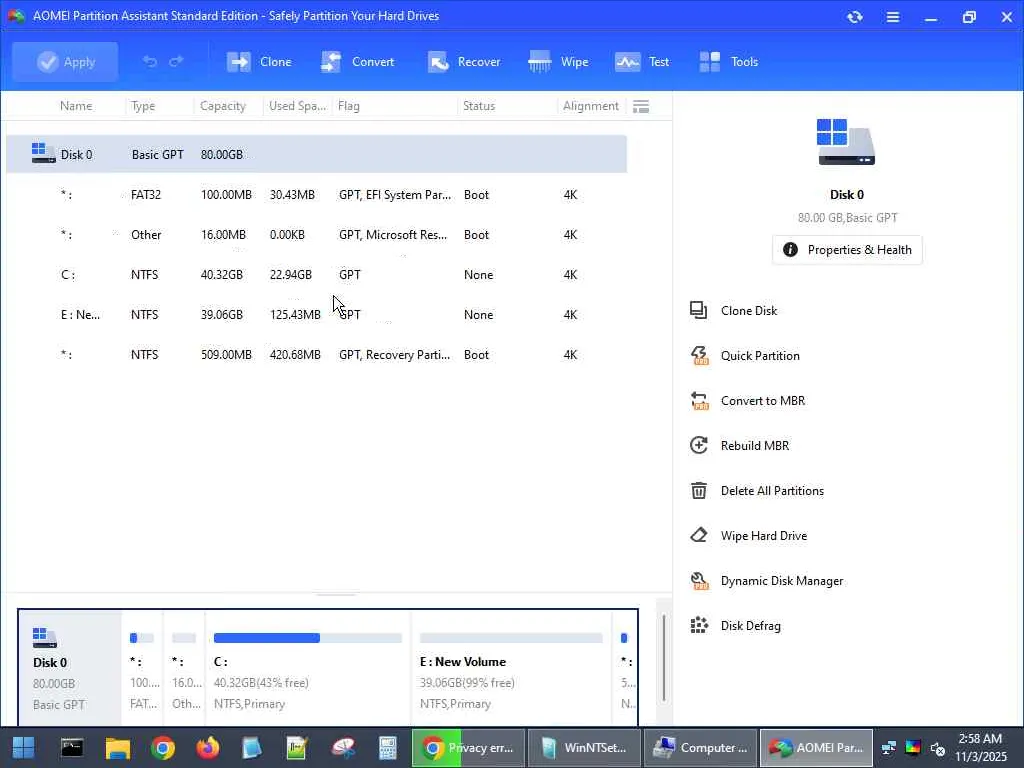The height and width of the screenshot is (768, 1024).
Task: Click the large Disk 0 icon in right panel
Action: (846, 142)
